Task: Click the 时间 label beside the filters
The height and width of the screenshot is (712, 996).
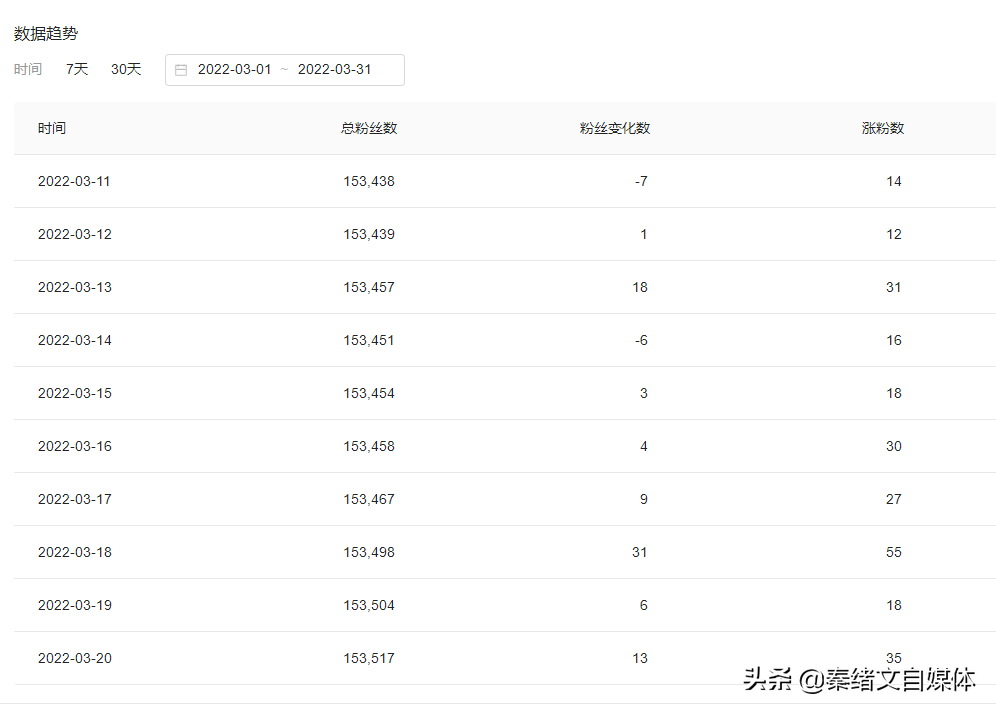Action: (x=28, y=69)
